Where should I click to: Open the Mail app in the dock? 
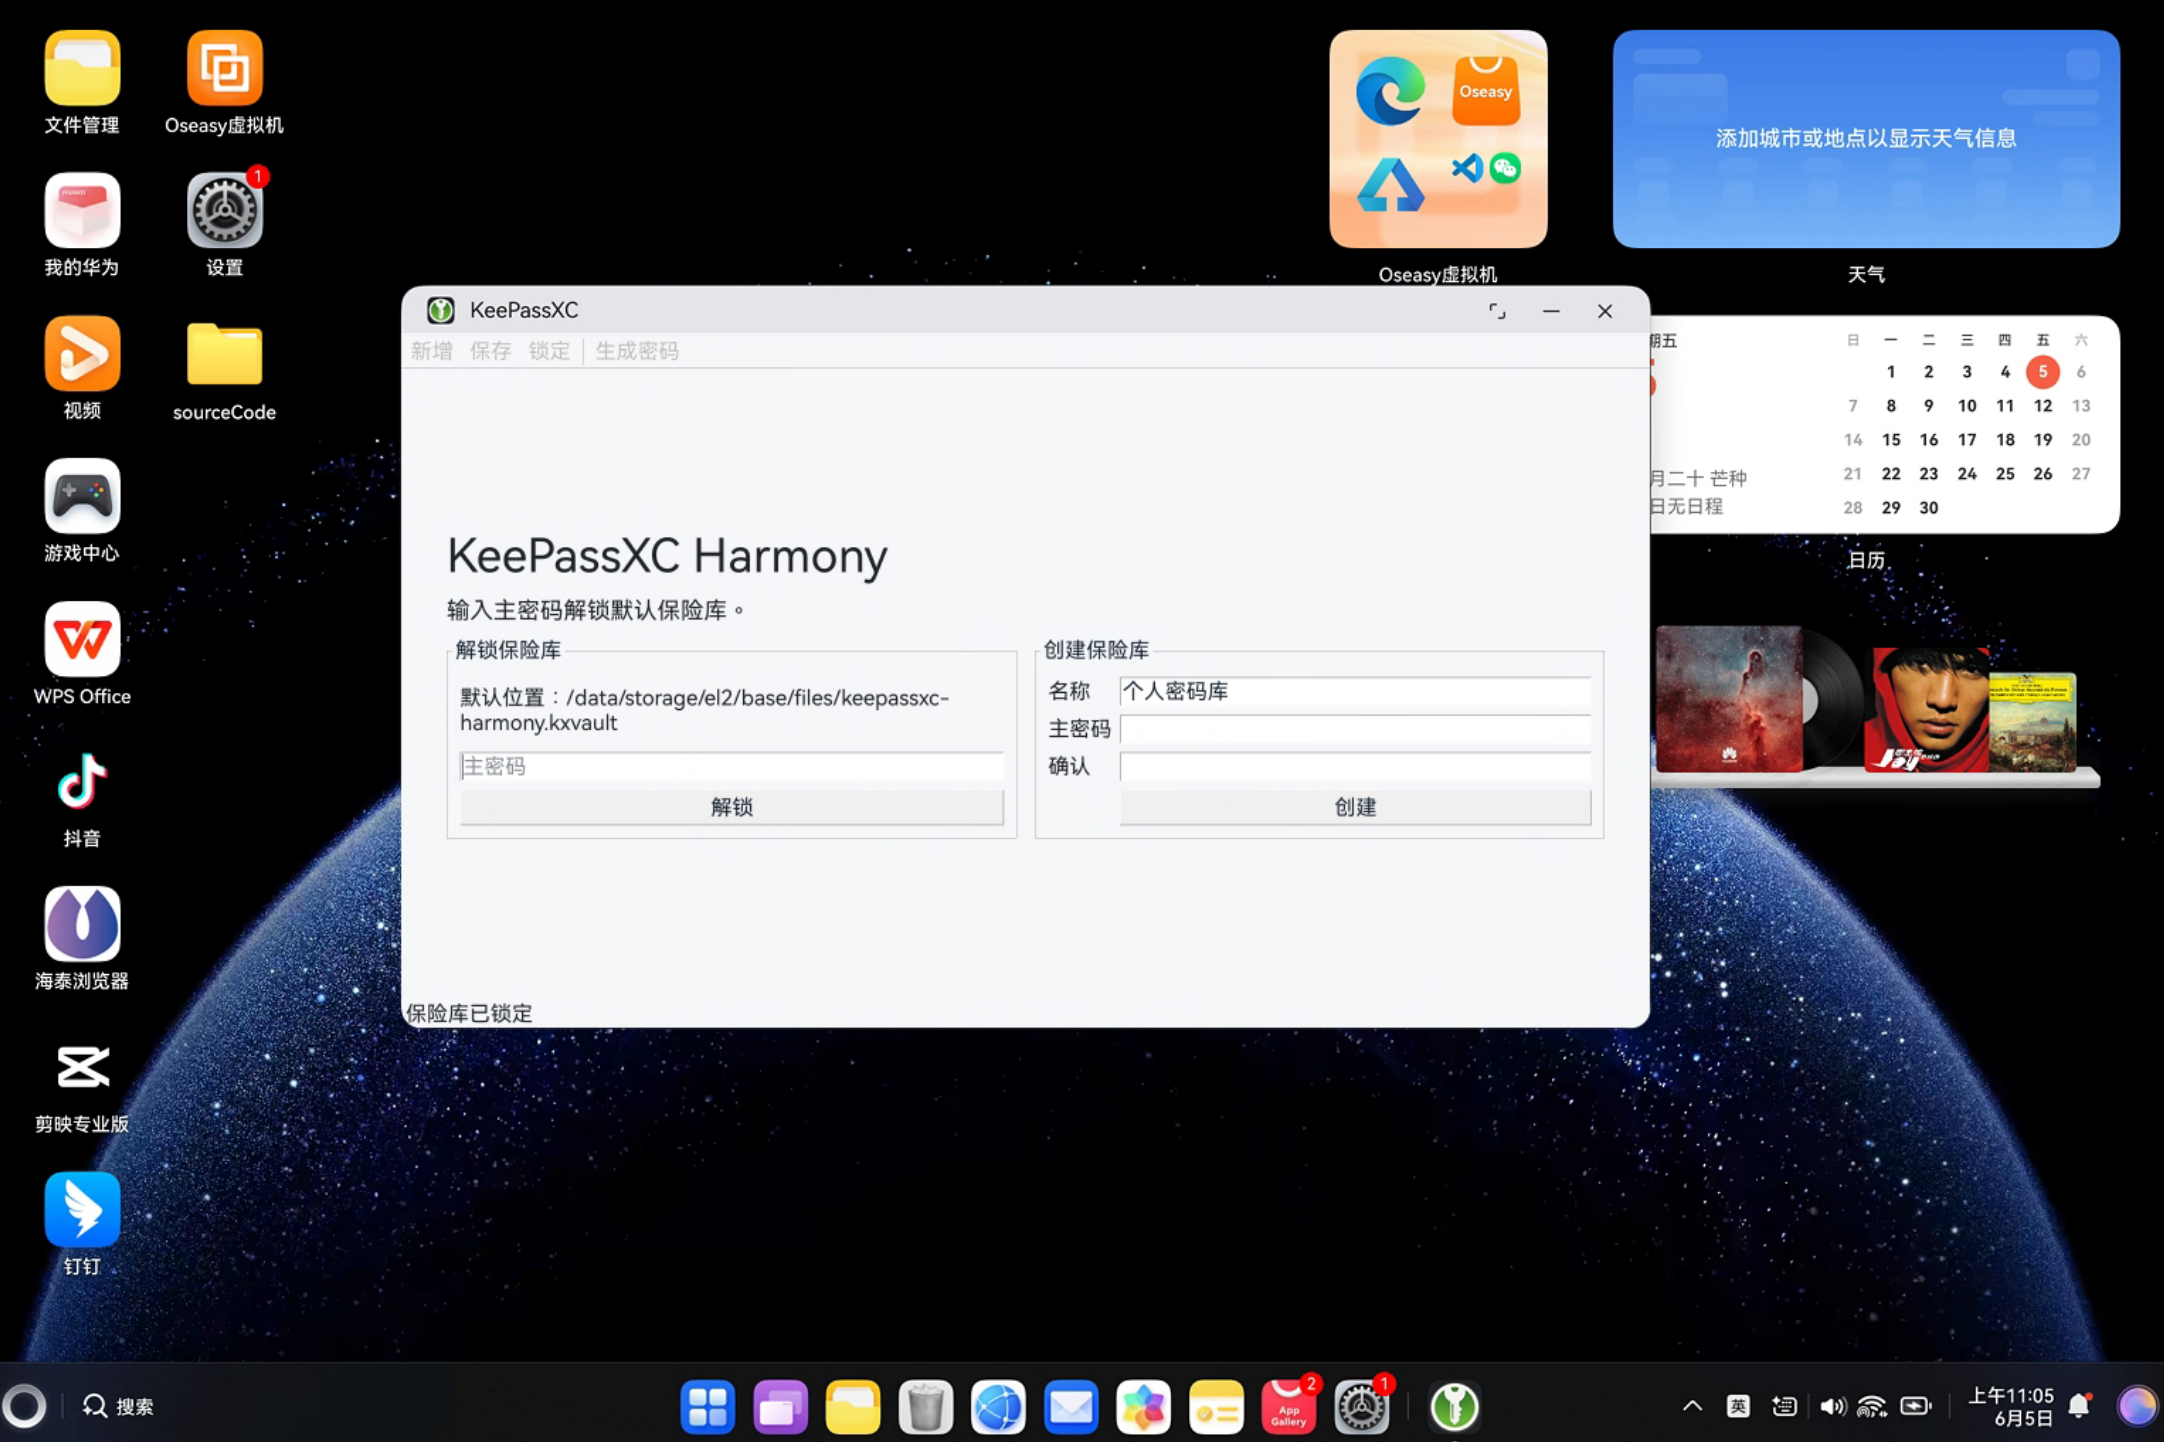point(1071,1407)
